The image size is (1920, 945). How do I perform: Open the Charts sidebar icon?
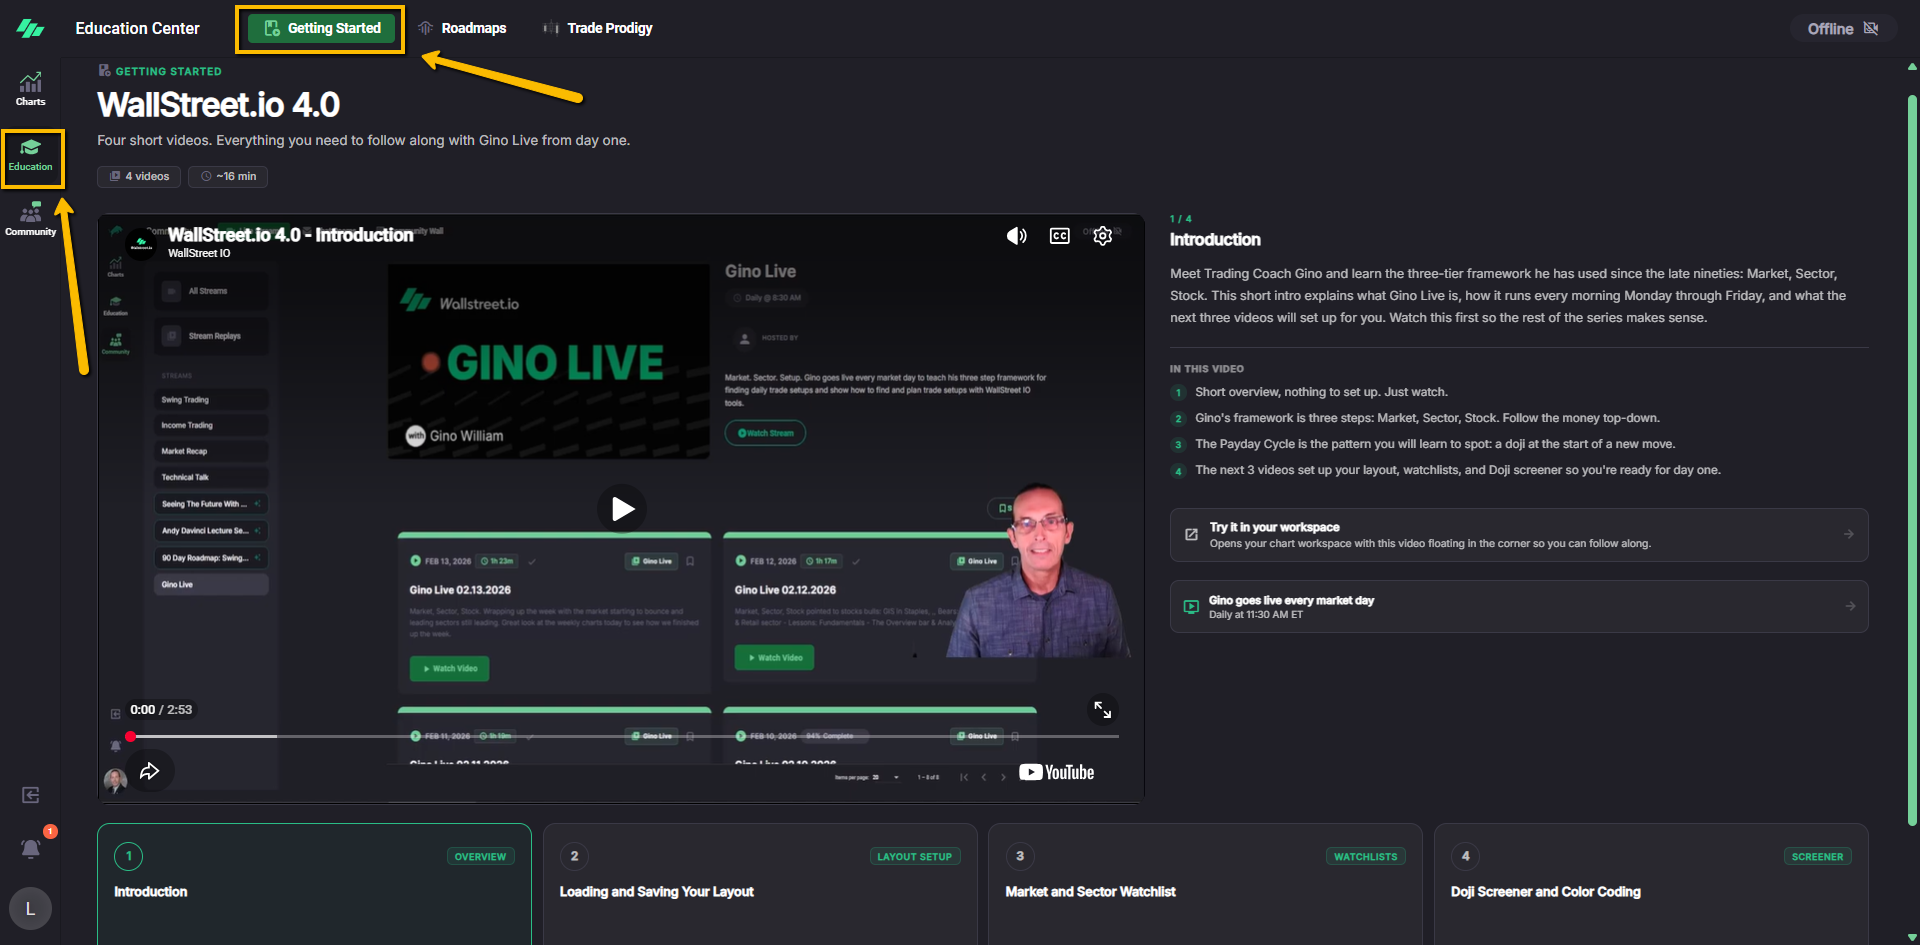click(x=30, y=88)
